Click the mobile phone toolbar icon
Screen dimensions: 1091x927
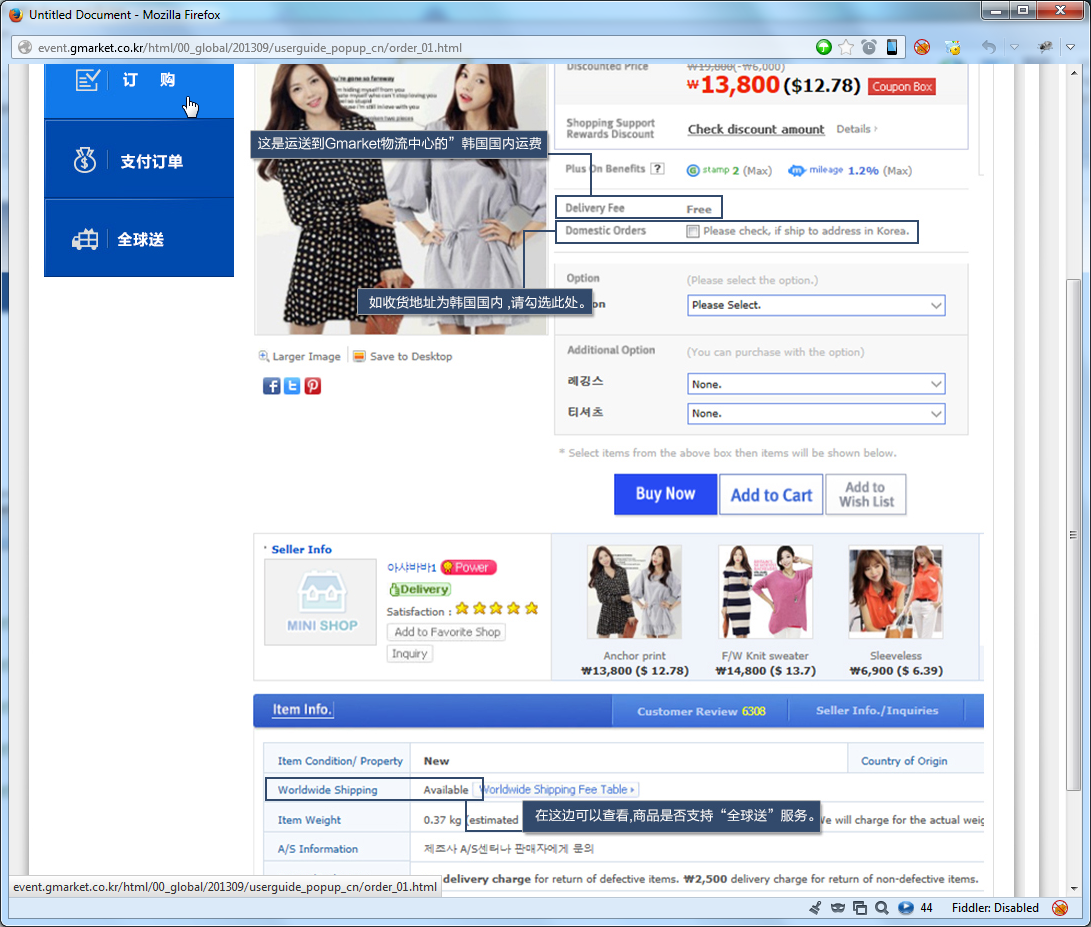(891, 47)
